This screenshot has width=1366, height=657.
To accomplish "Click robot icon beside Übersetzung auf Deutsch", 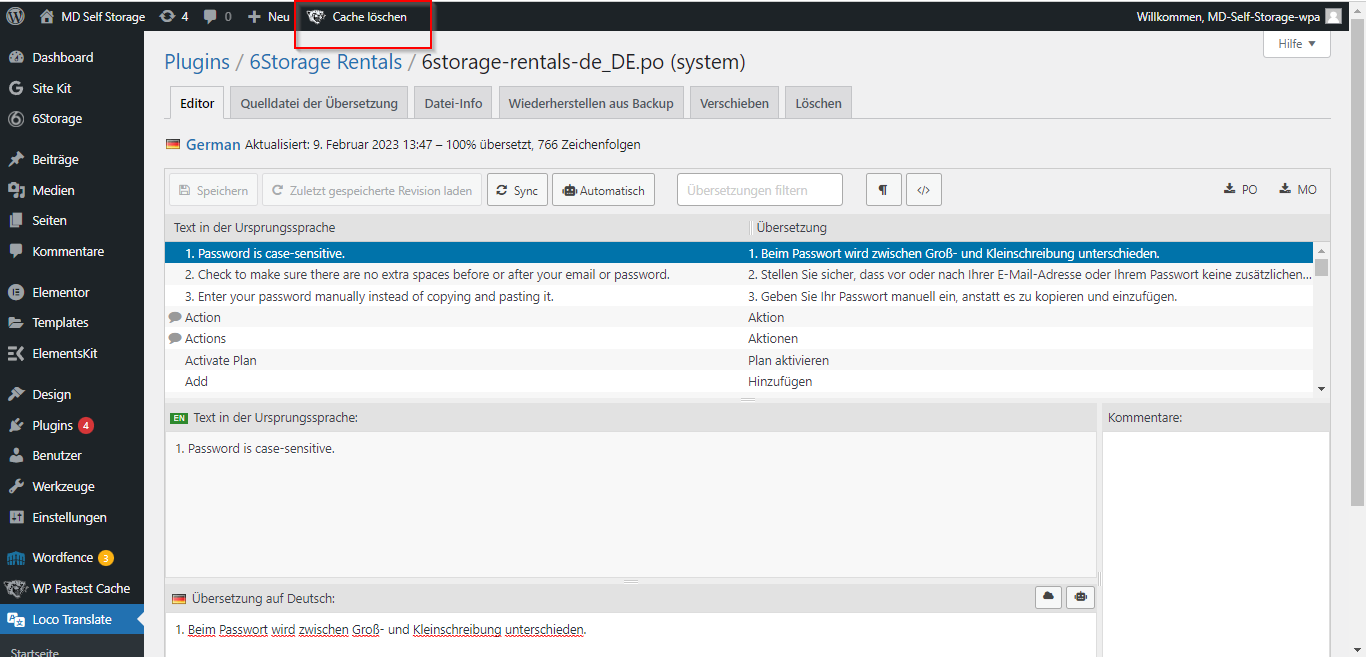I will click(x=1080, y=597).
